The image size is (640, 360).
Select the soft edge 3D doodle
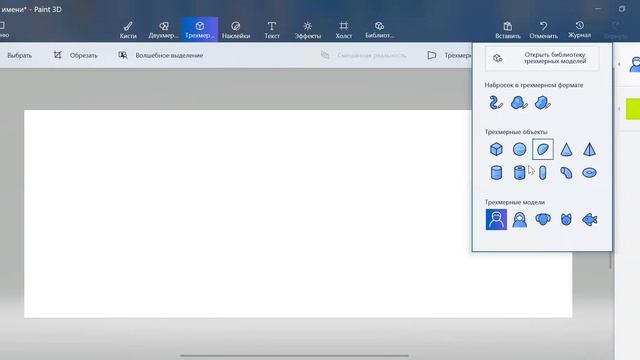point(519,102)
